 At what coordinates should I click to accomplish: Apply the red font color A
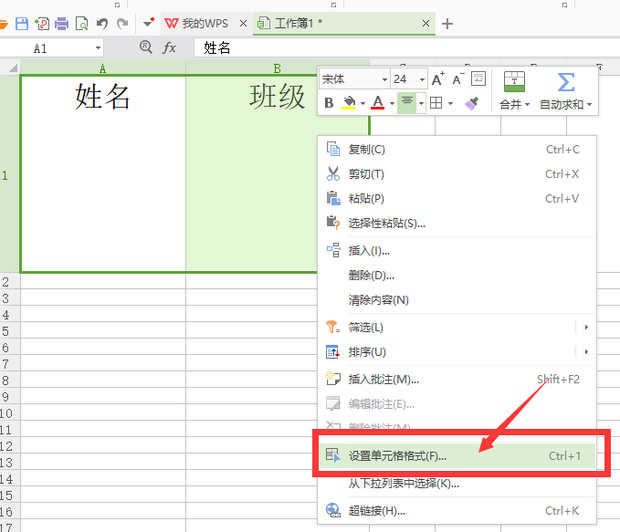(378, 103)
